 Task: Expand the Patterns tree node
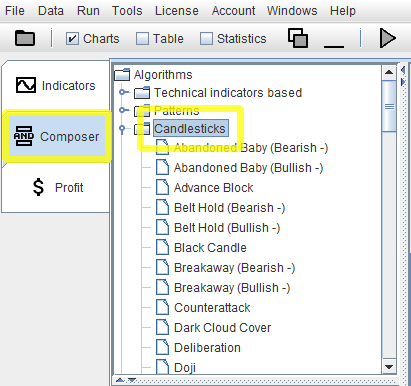(123, 110)
